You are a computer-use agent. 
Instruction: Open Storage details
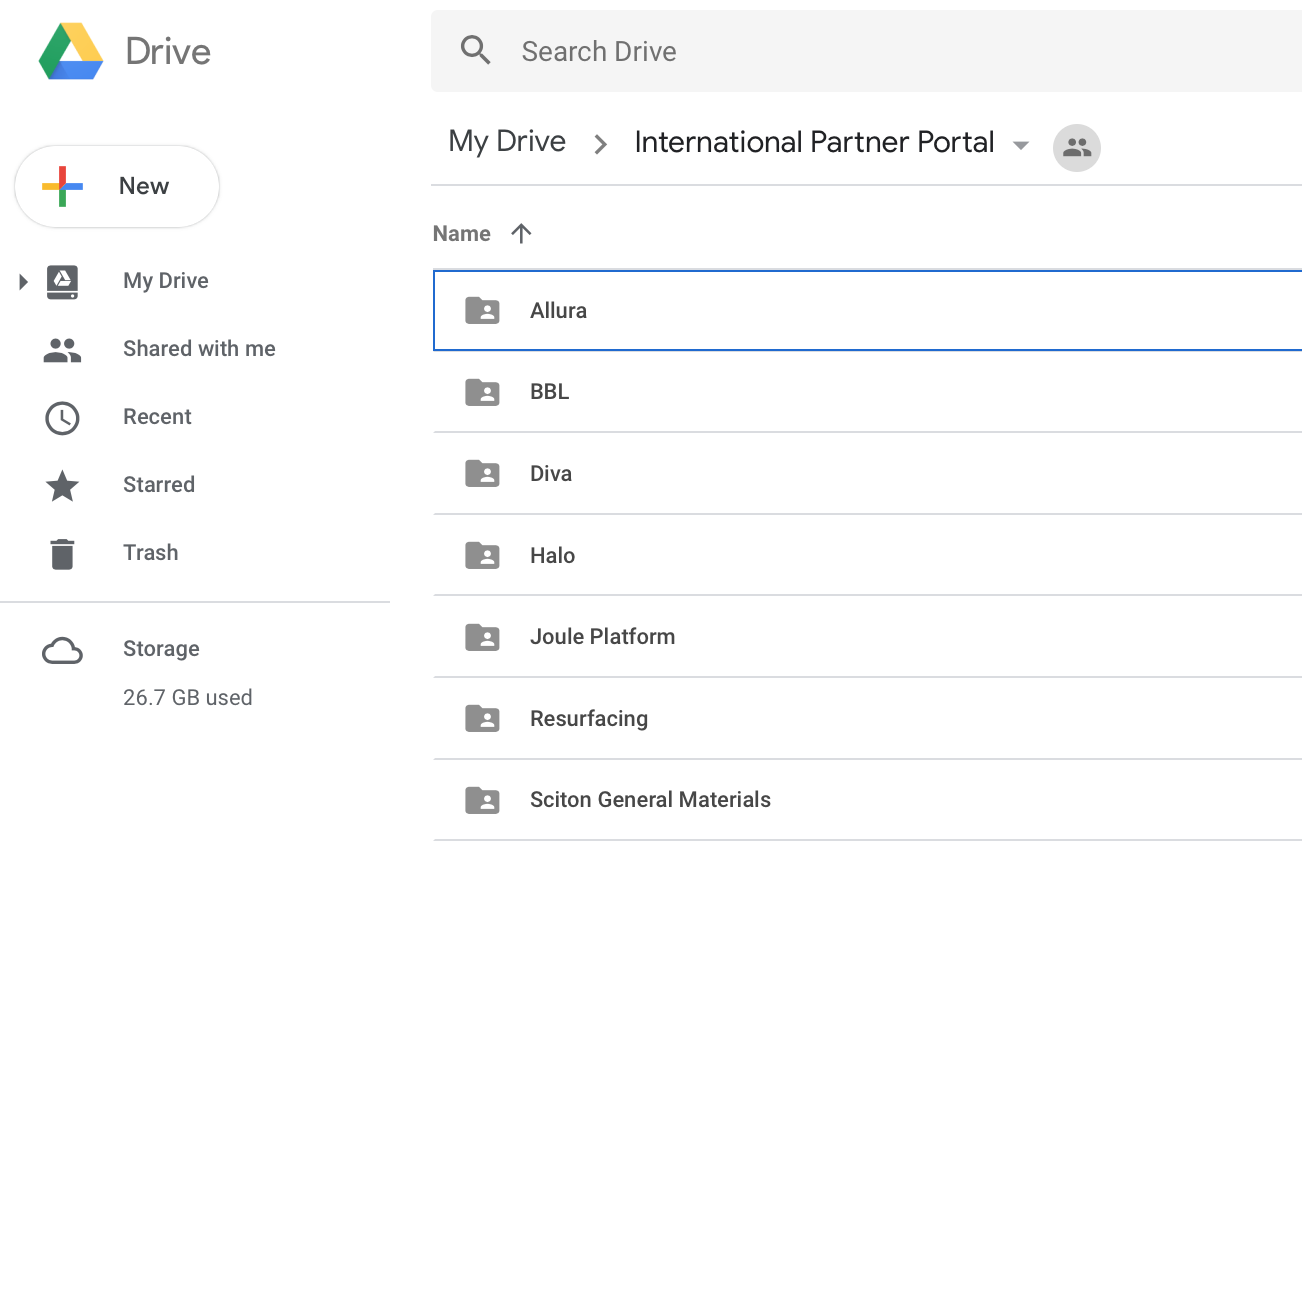click(161, 649)
